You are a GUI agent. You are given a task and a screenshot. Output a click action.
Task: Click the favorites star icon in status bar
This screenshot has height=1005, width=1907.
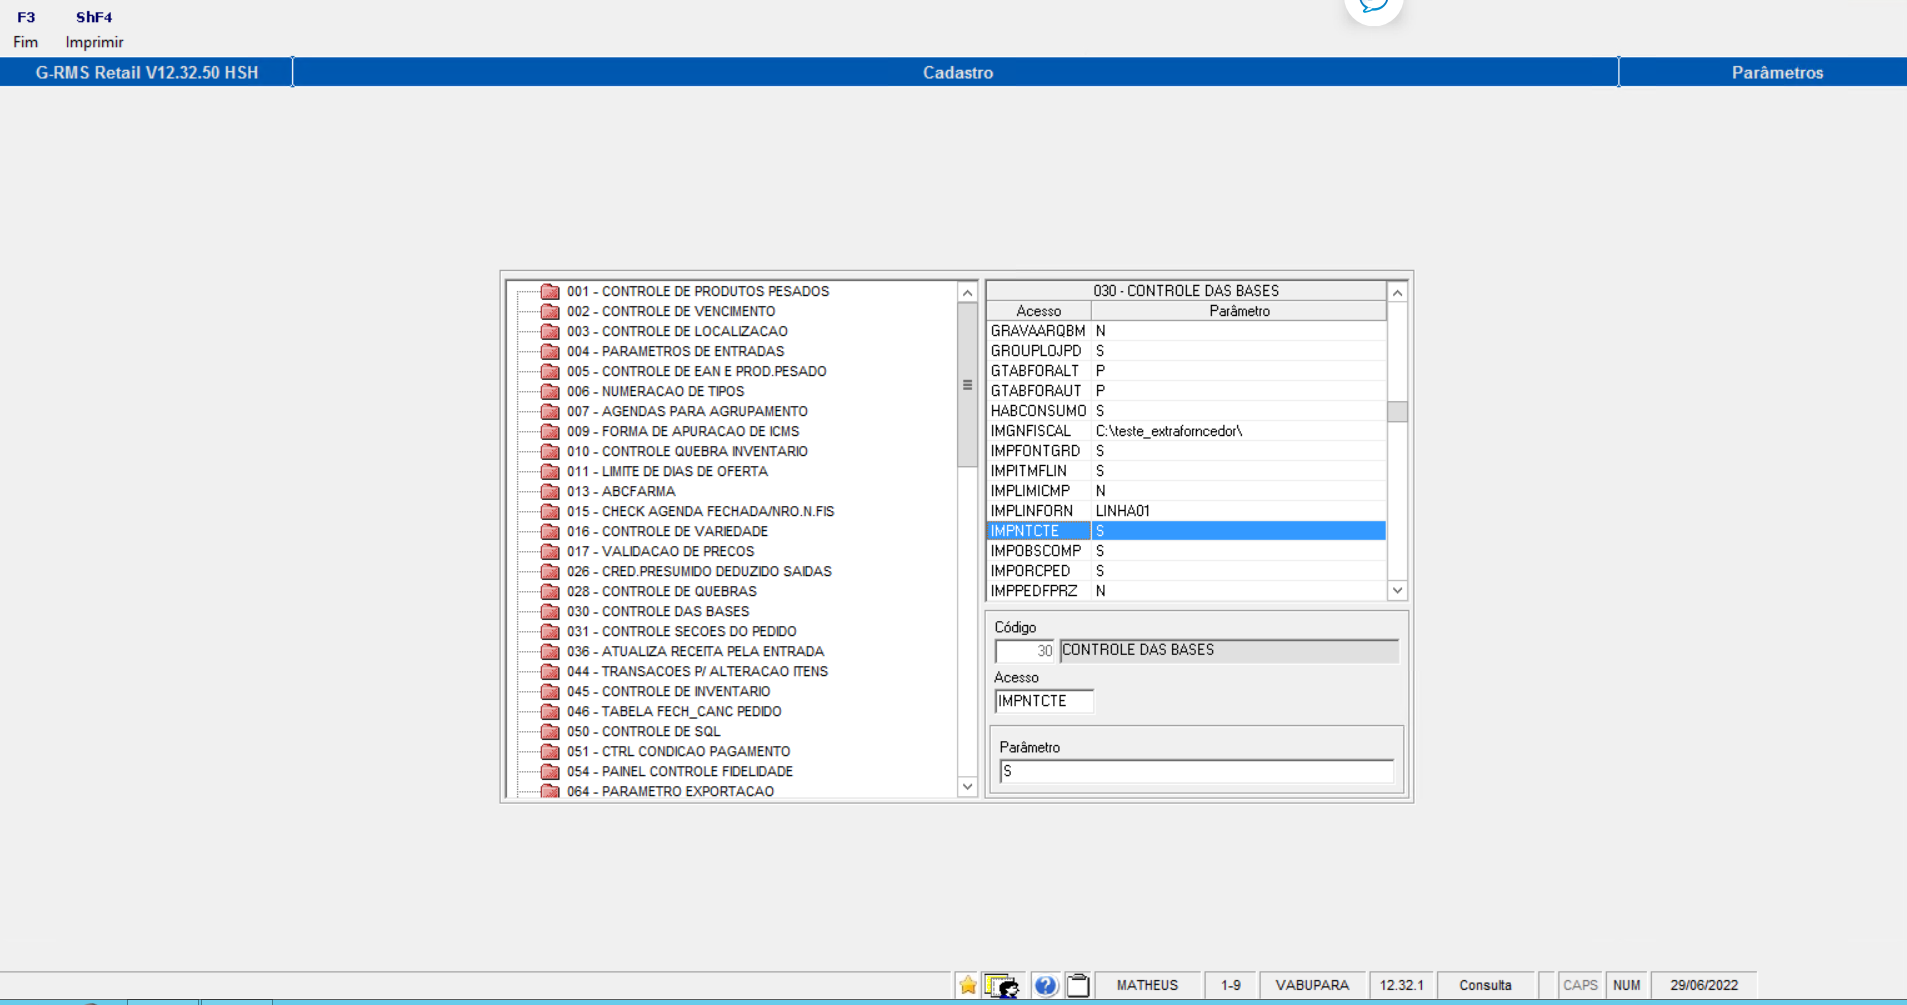(966, 985)
